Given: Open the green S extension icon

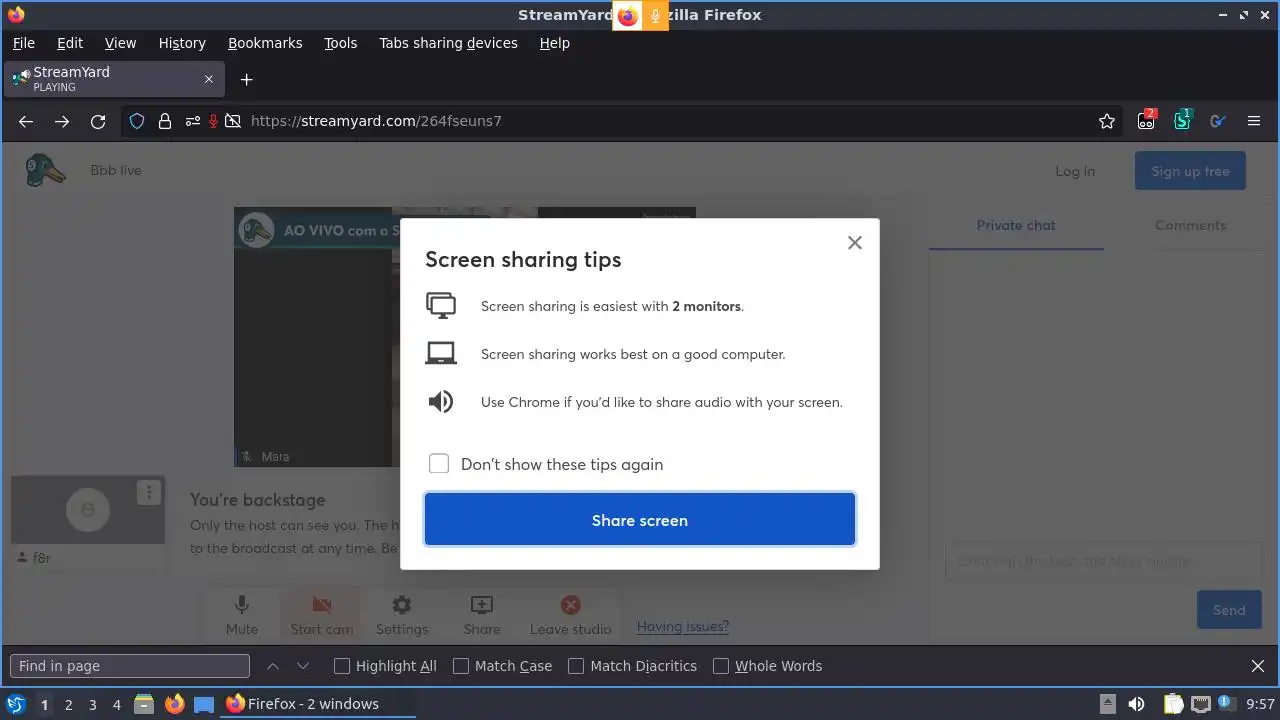Looking at the screenshot, I should [x=1183, y=120].
